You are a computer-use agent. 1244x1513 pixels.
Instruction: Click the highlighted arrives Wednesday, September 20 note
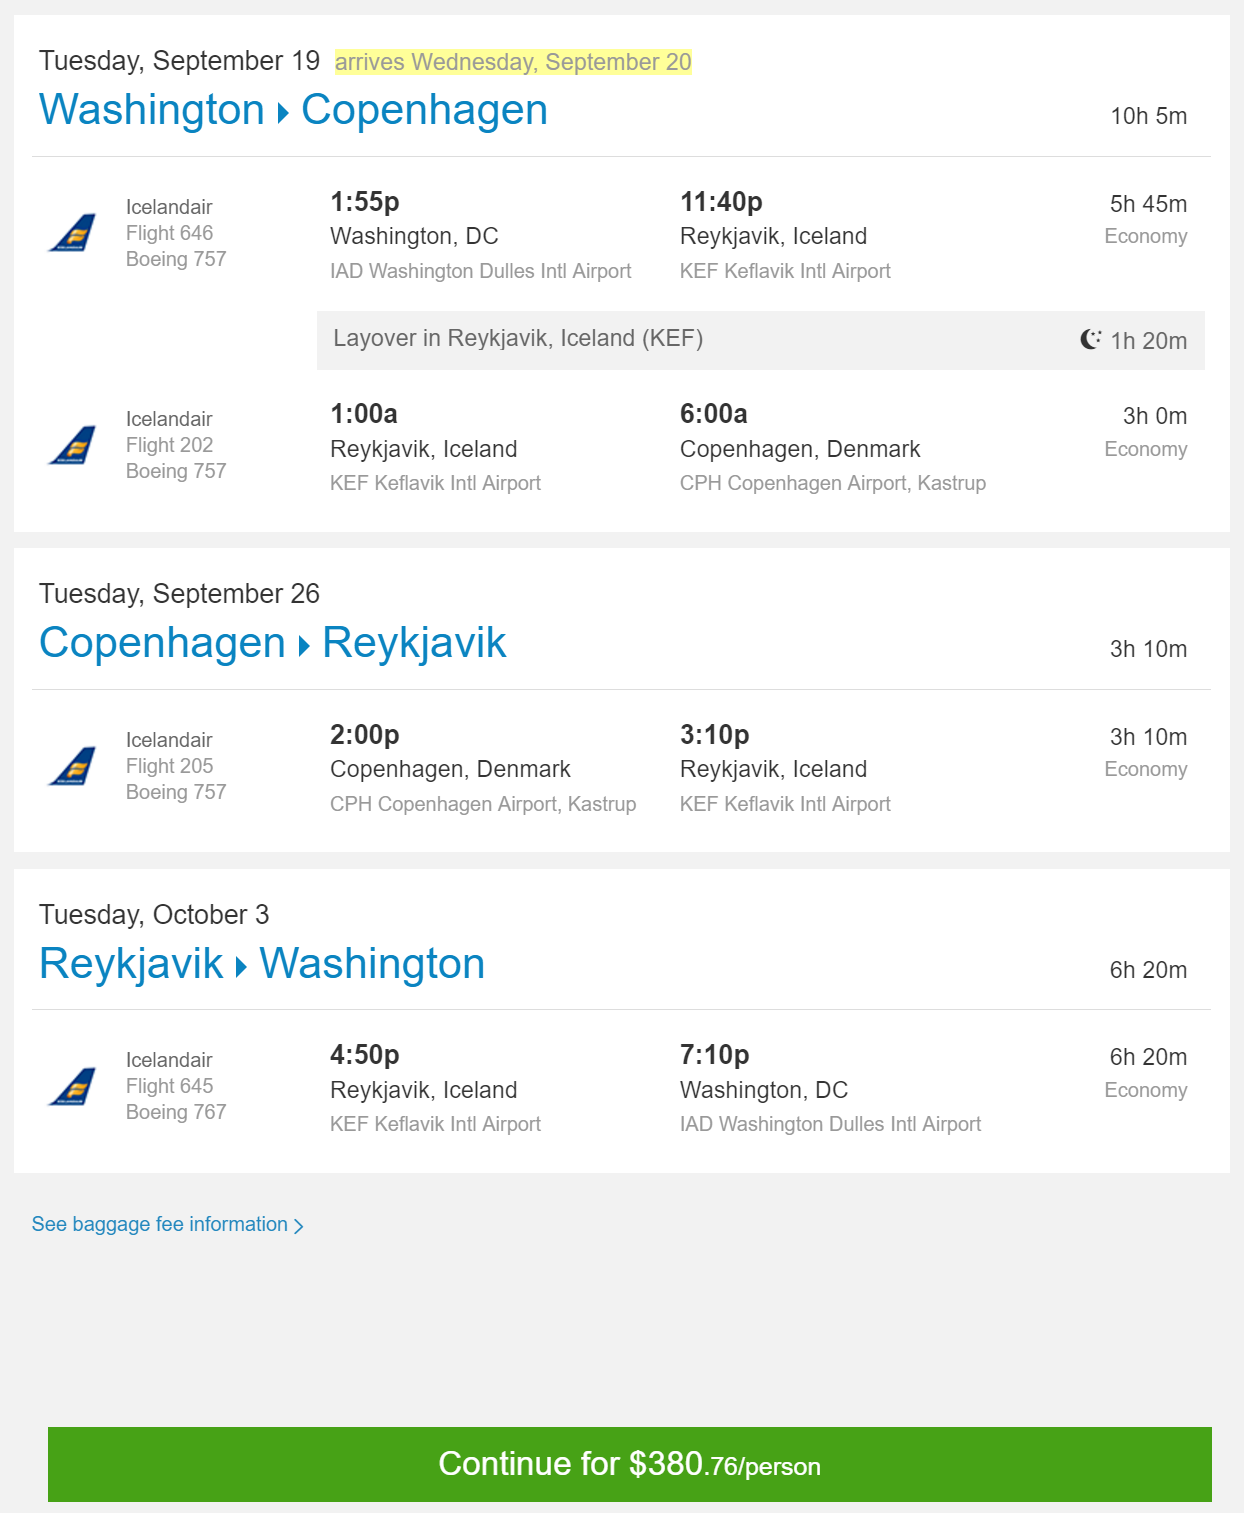[513, 62]
